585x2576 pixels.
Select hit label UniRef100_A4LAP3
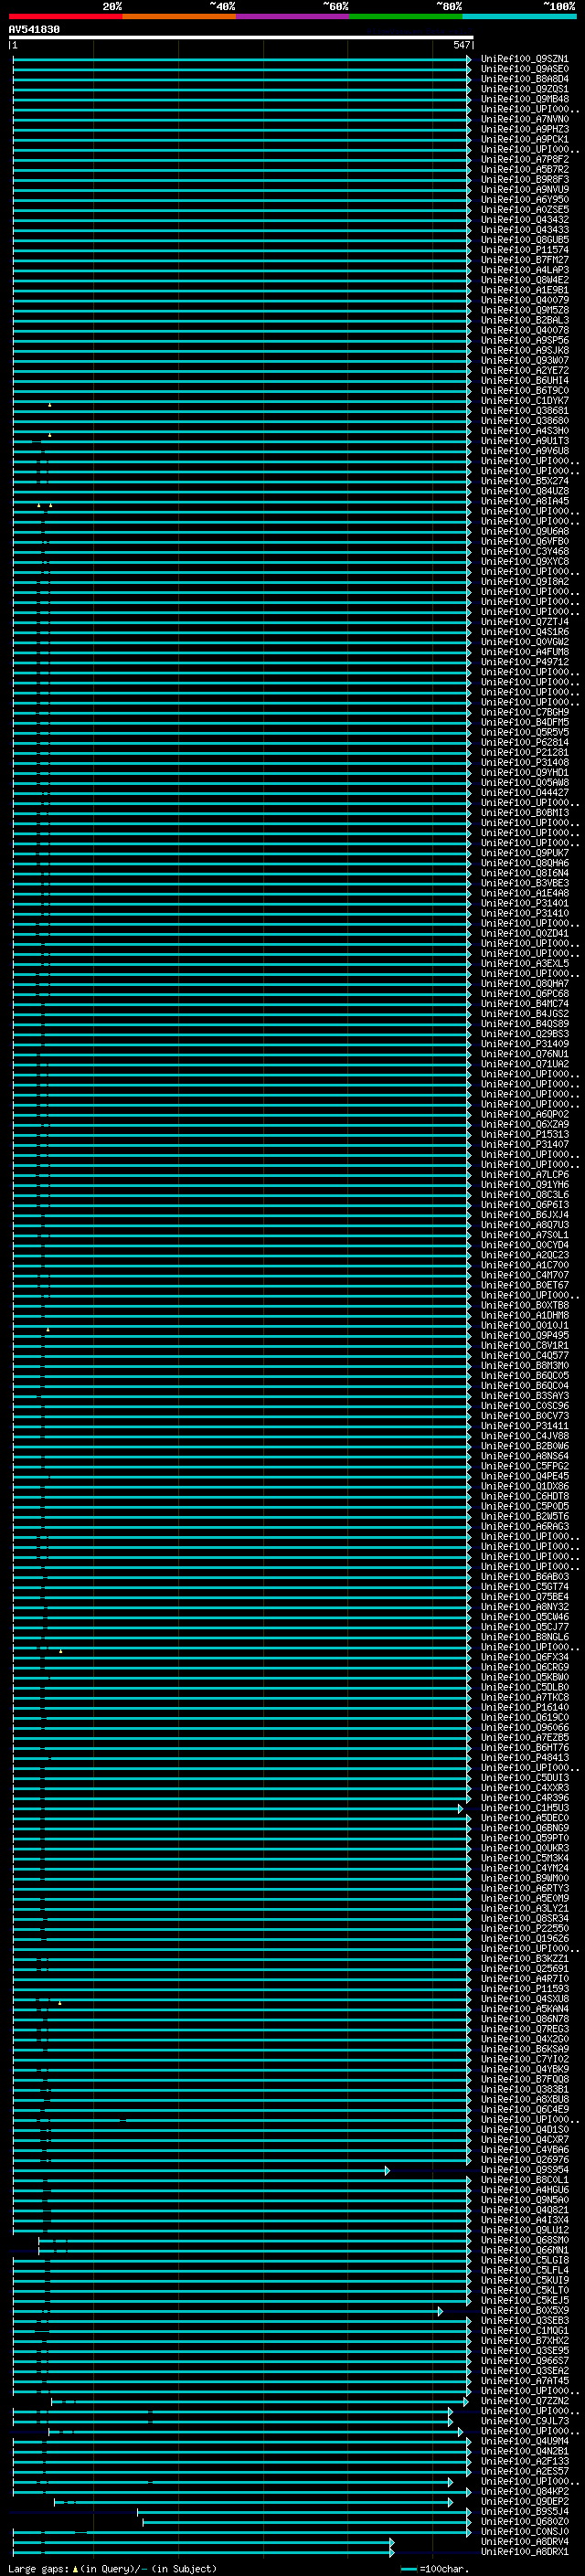[x=524, y=269]
